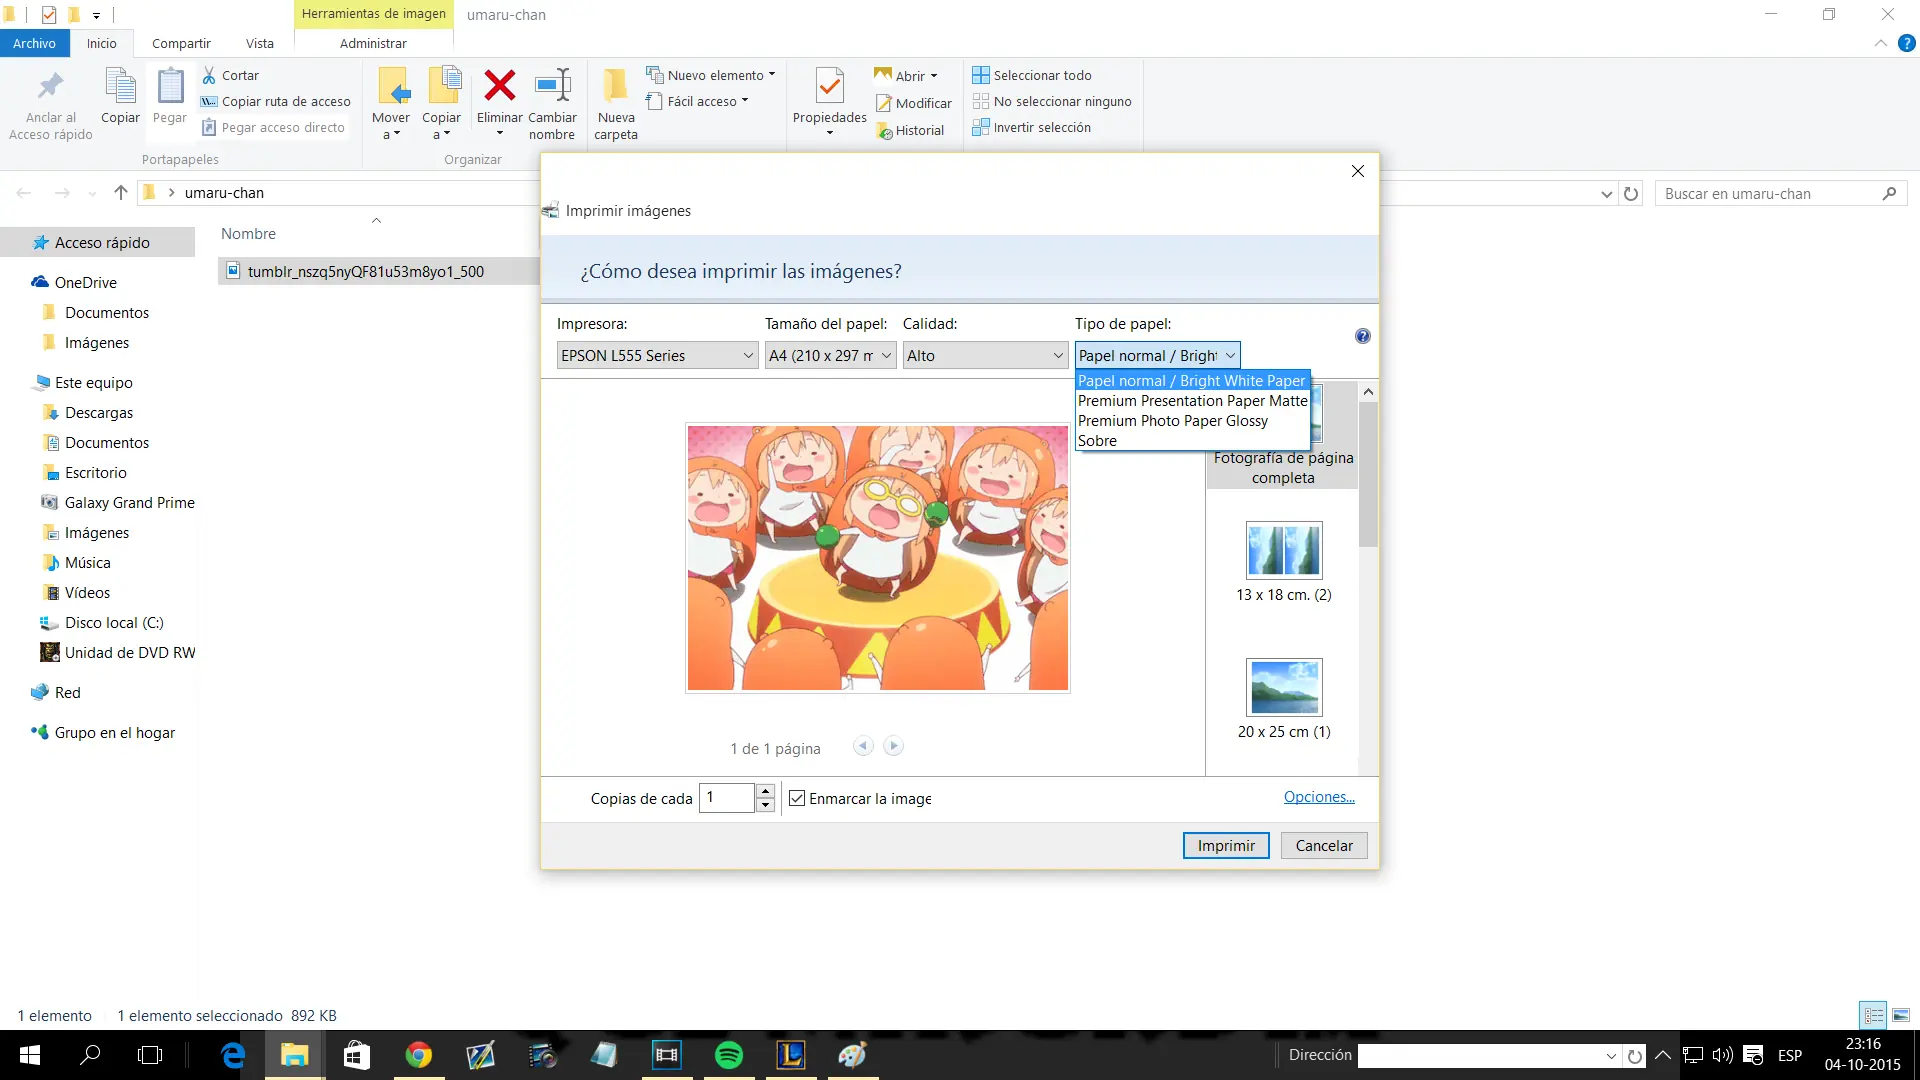The width and height of the screenshot is (1920, 1080).
Task: Click the Eliminar red X icon
Action: click(x=499, y=86)
